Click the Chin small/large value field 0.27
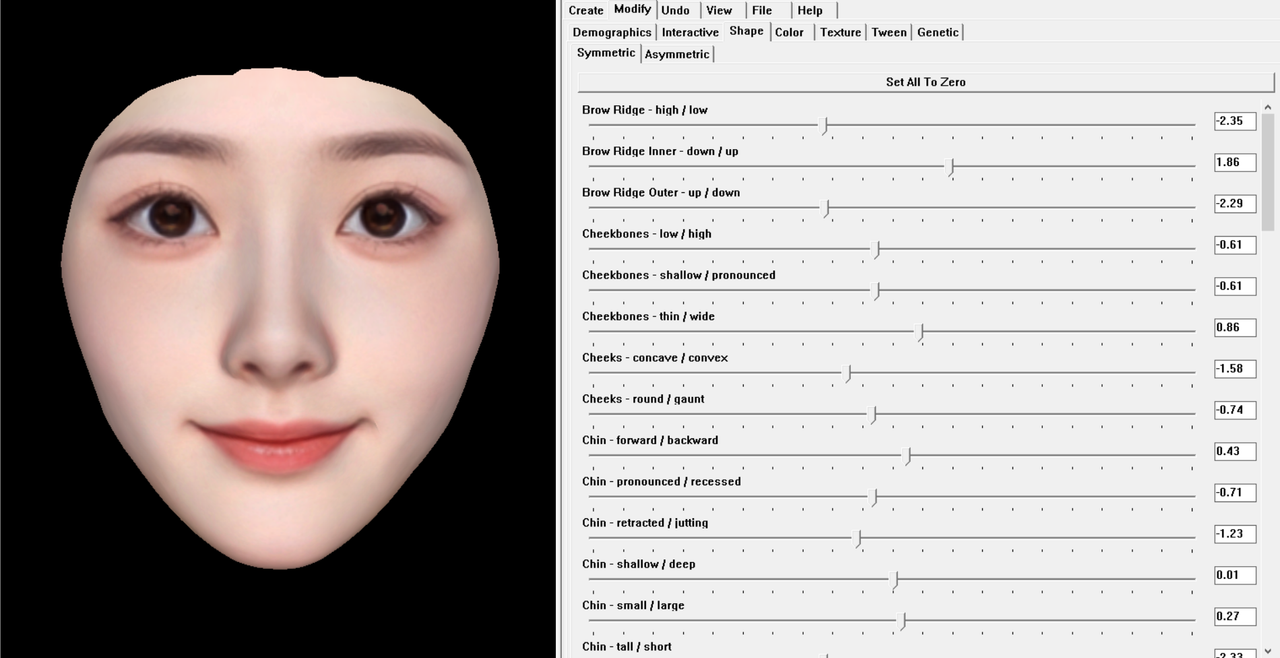1280x658 pixels. pos(1235,617)
